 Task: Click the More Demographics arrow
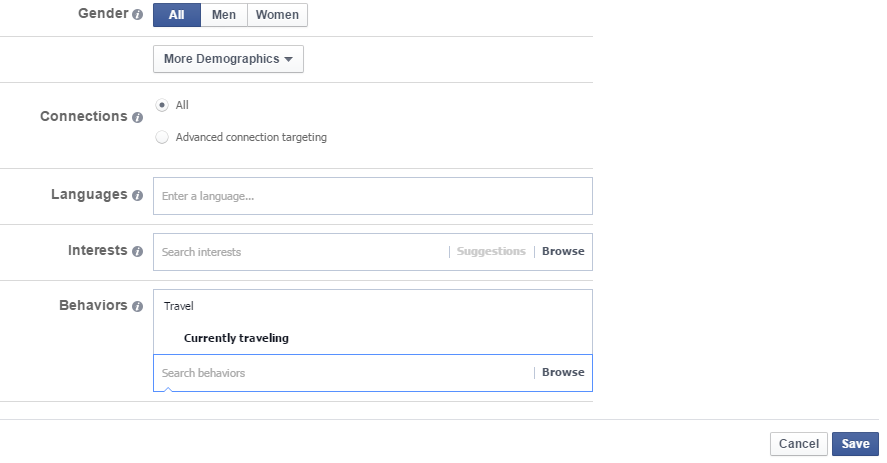coord(289,59)
